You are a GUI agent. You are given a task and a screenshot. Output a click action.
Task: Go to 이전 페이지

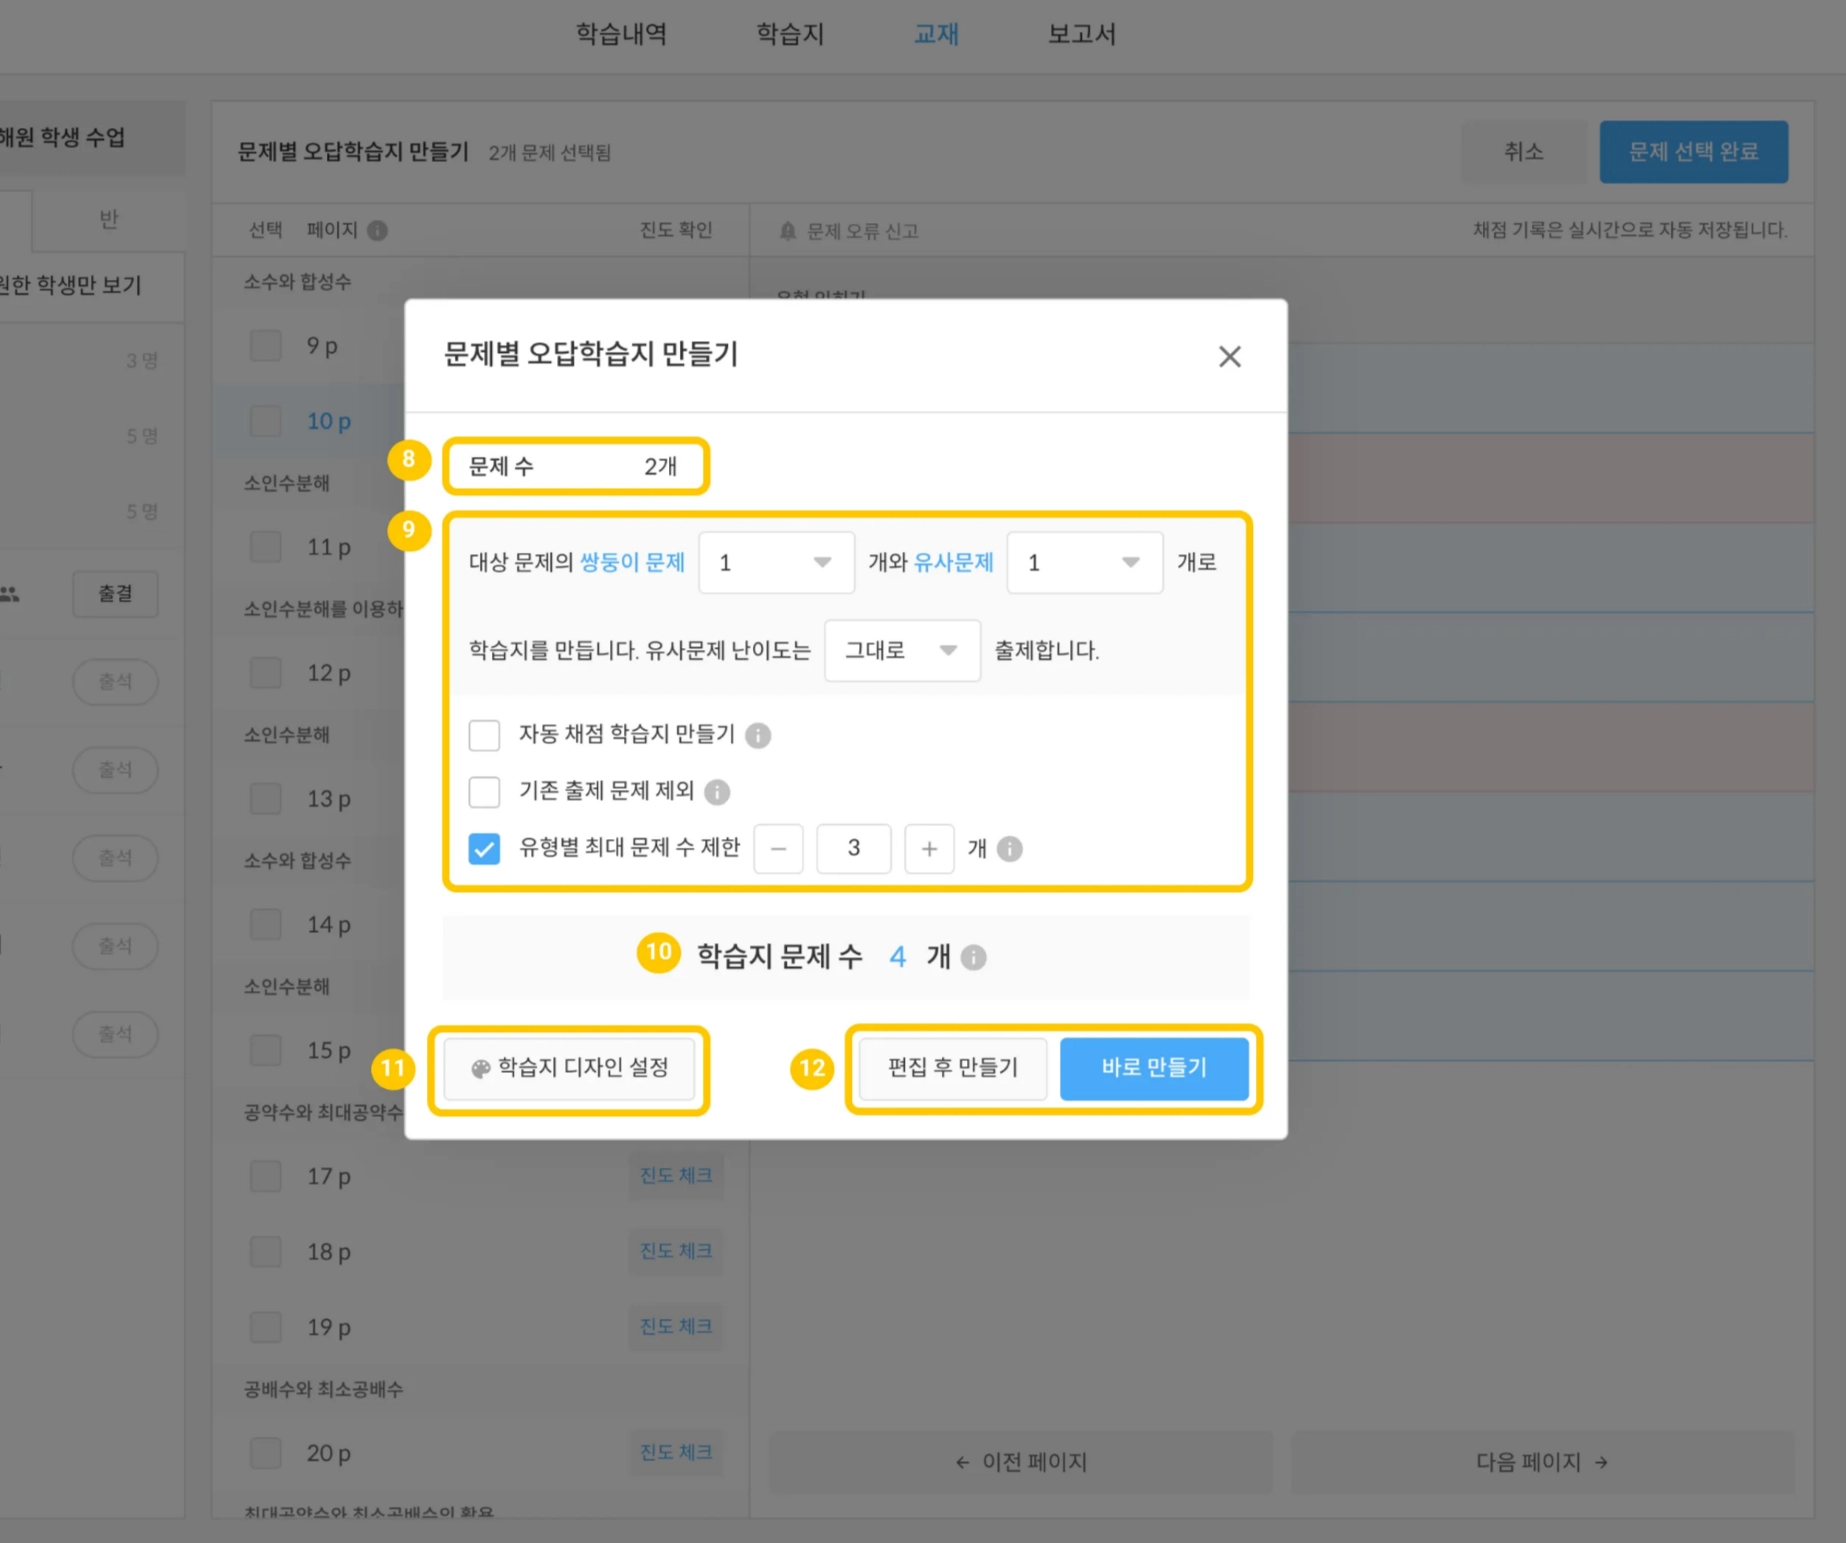pos(1020,1462)
